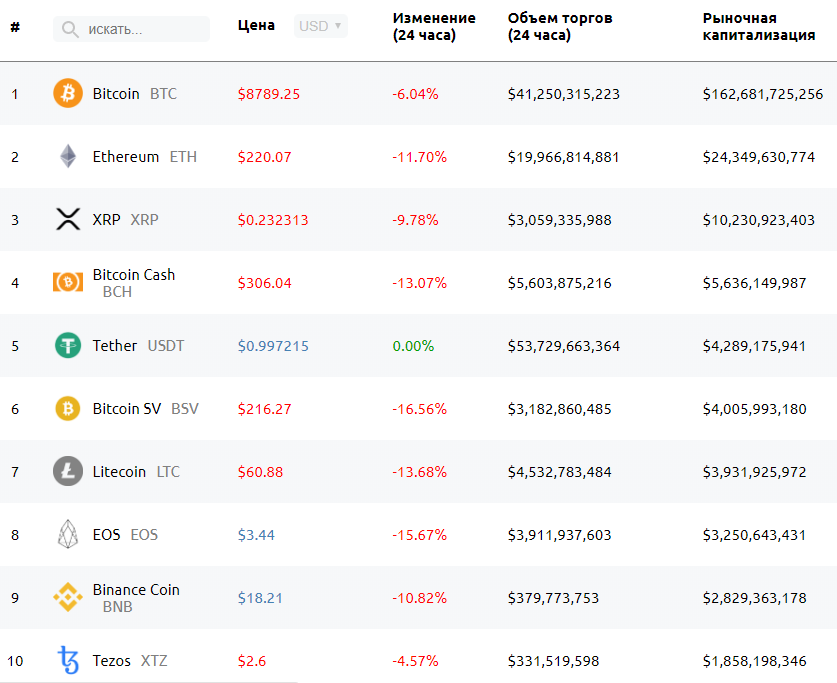This screenshot has height=683, width=837.
Task: Click the search field with magnifier
Action: coord(132,30)
